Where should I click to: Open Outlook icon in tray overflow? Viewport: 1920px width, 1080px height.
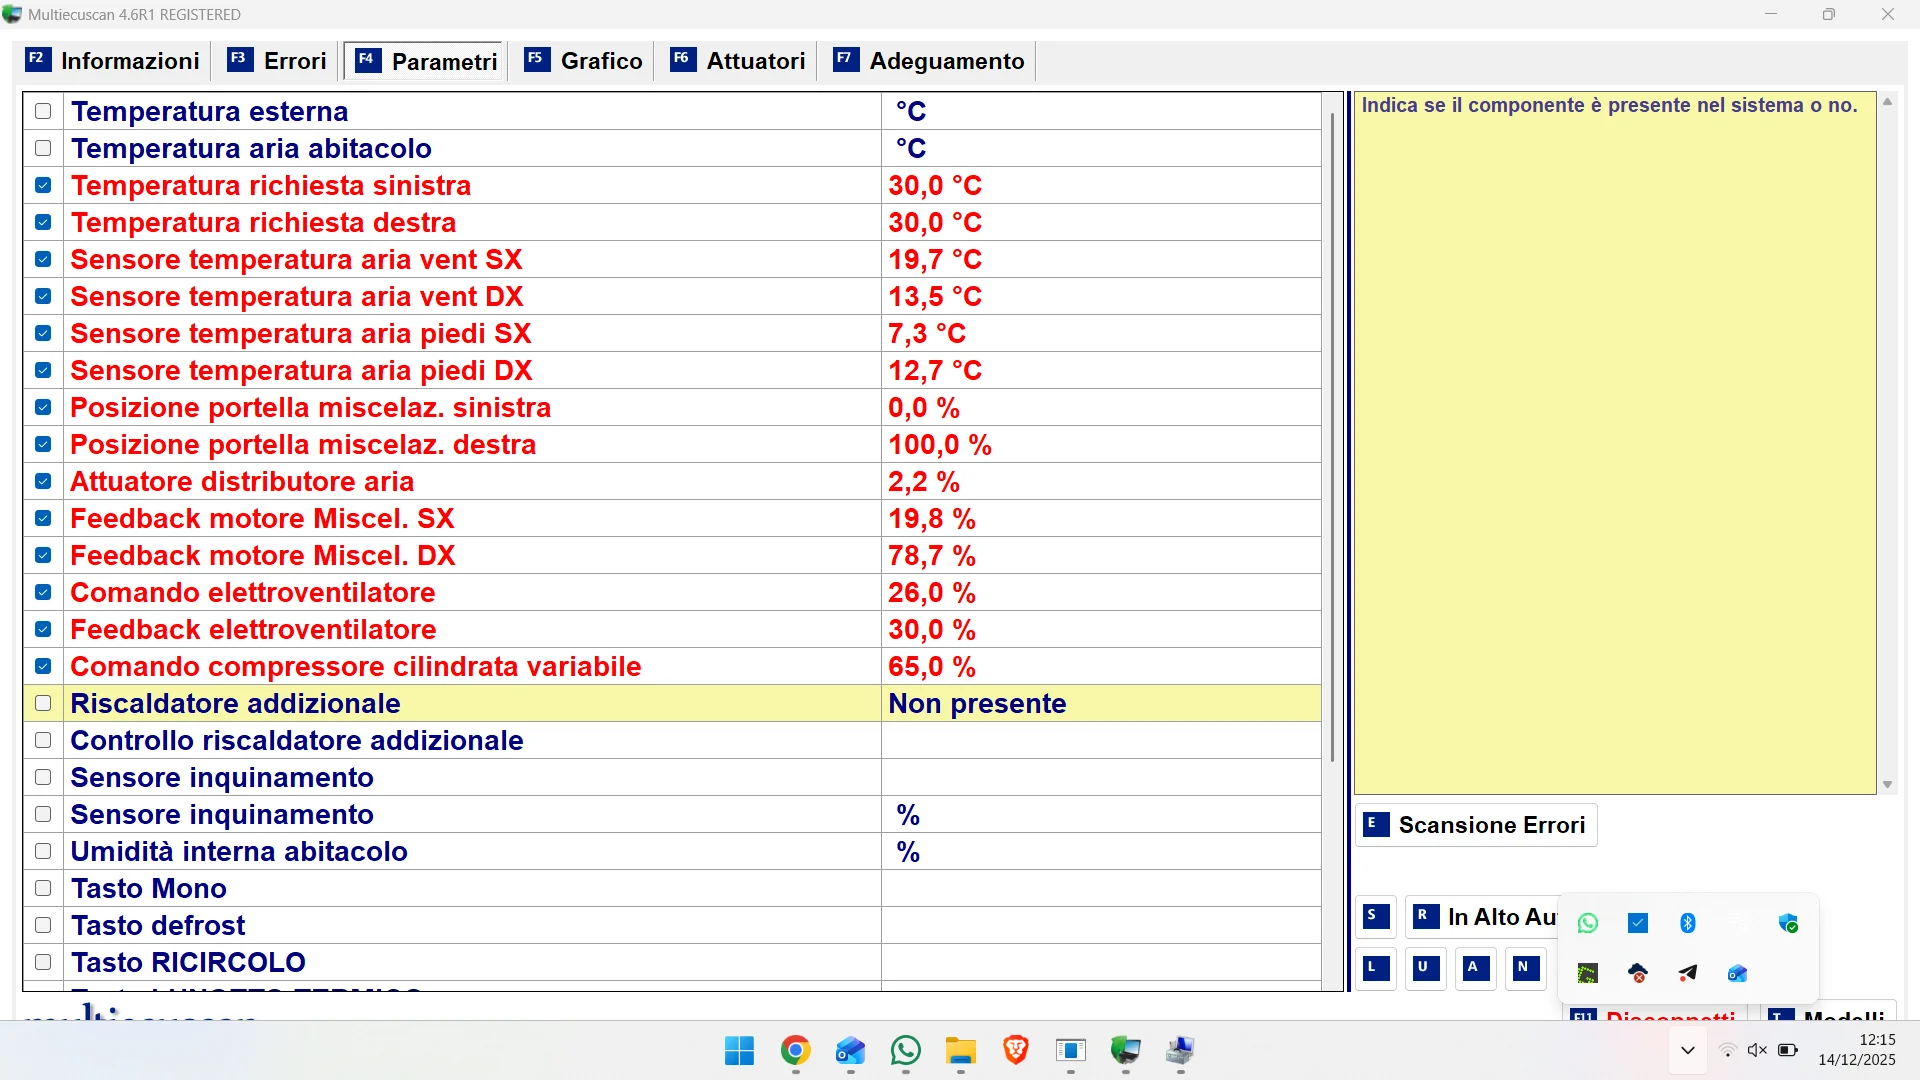click(1738, 973)
